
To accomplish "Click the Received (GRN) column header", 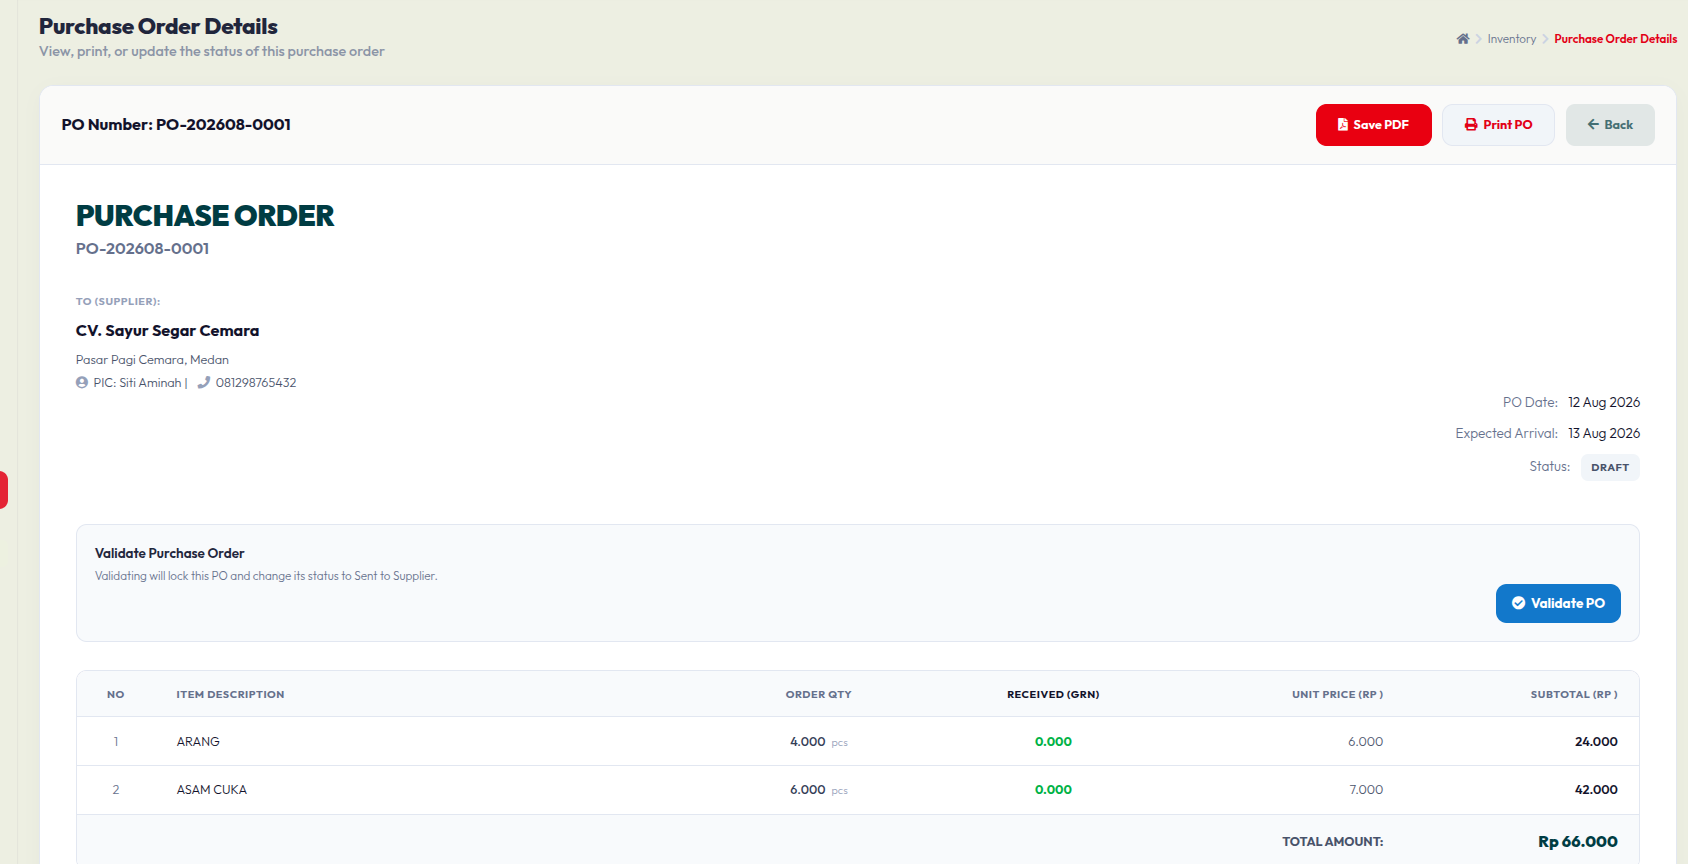I will tap(1053, 694).
